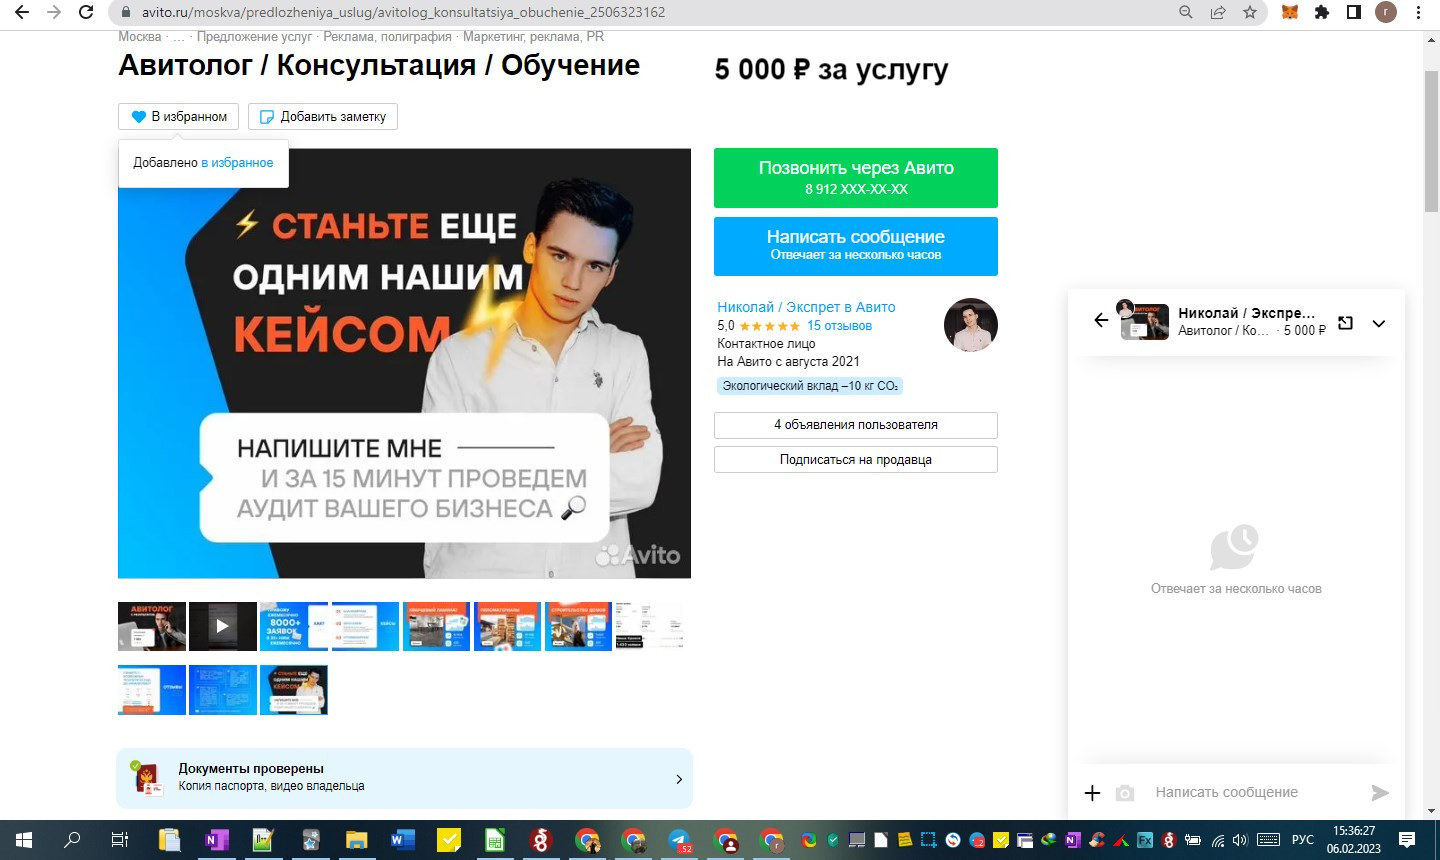Screen dimensions: 1440x860
Task: Open zoom control in address bar
Action: [1186, 12]
